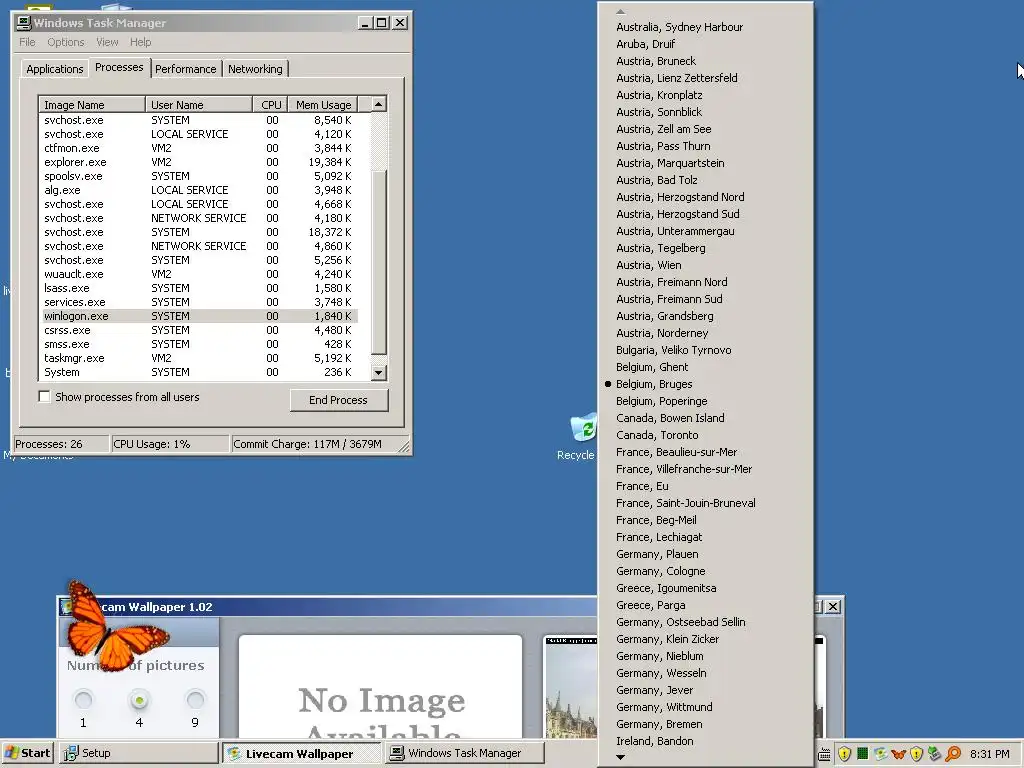Select 9 pictures radio option
The image size is (1024, 768).
pos(195,700)
